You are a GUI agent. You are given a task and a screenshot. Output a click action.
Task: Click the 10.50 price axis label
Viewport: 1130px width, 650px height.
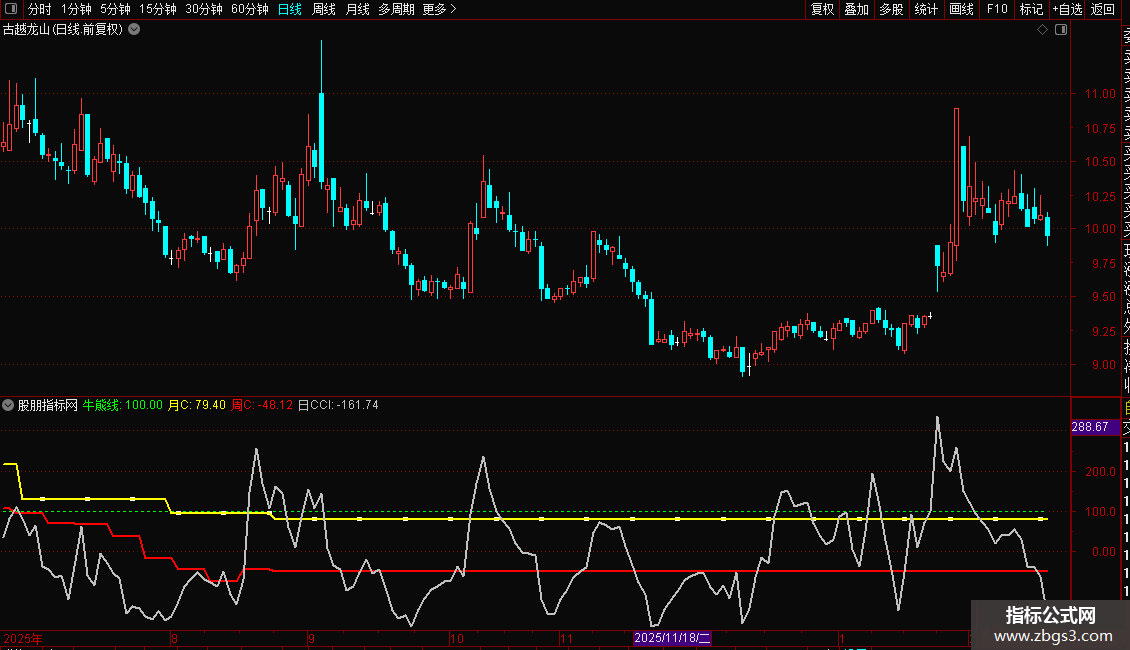point(1100,161)
